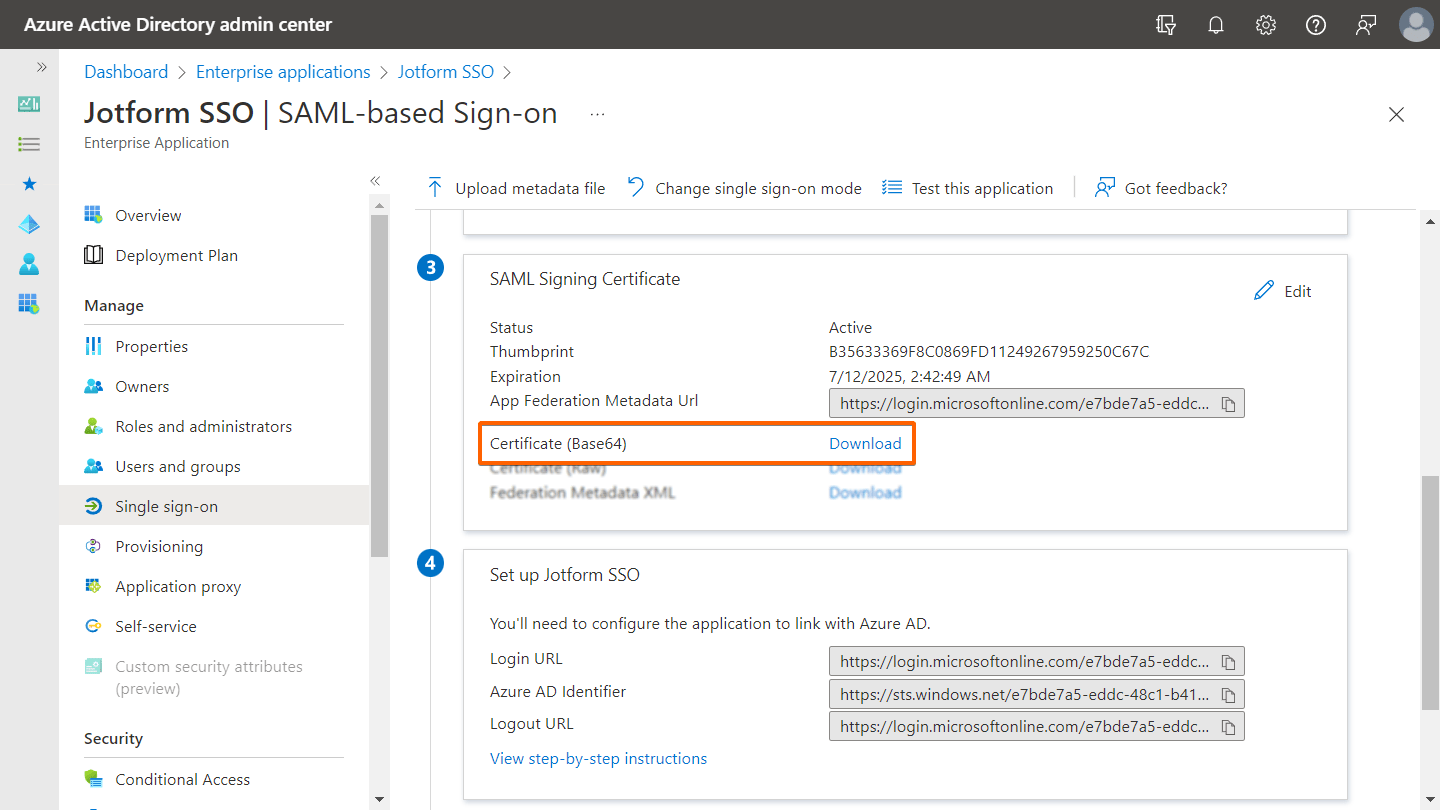The width and height of the screenshot is (1440, 810).
Task: Open the portal directory filter icon
Action: [1166, 25]
